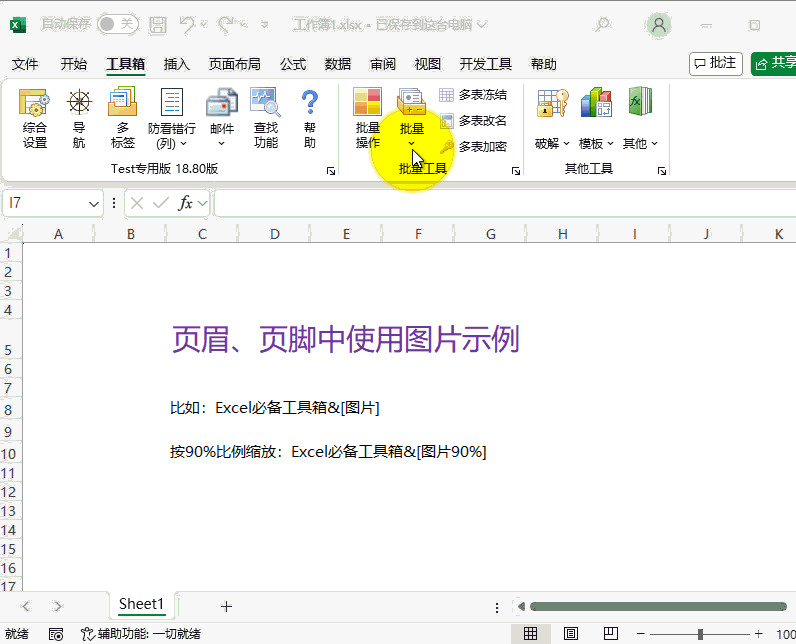Click the 导航 ship wheel icon

[x=79, y=118]
